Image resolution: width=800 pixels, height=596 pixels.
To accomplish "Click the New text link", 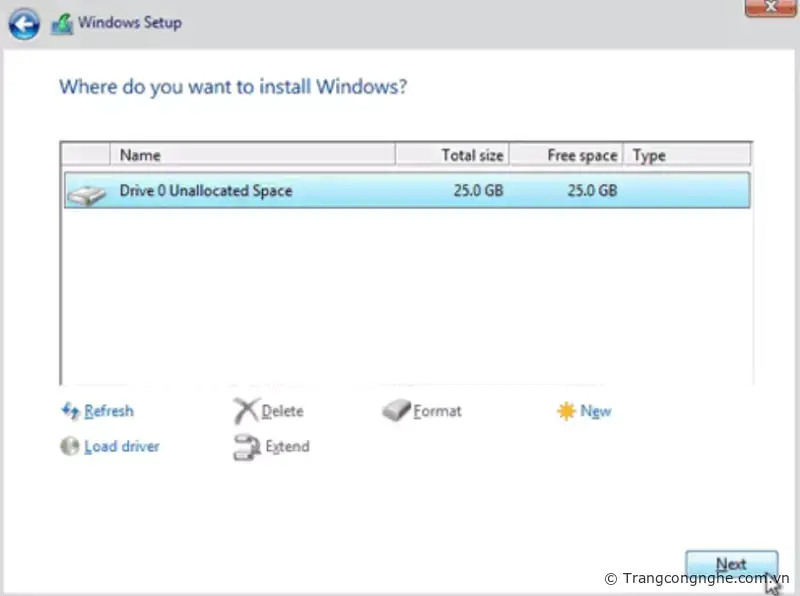I will click(x=595, y=411).
